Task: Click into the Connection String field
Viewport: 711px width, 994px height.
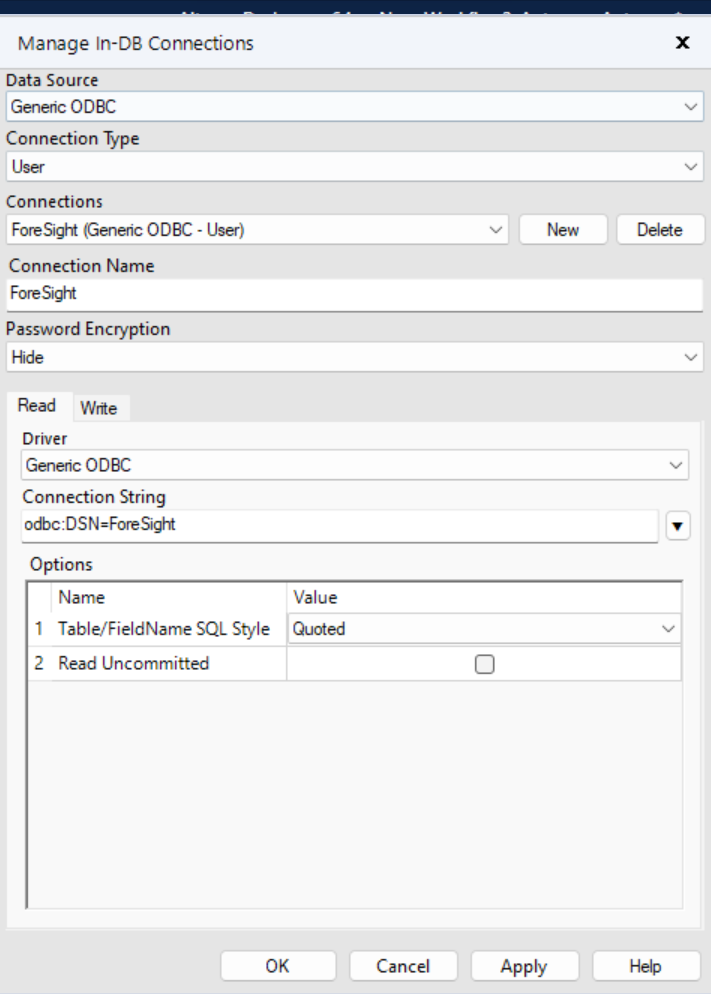Action: click(x=339, y=524)
